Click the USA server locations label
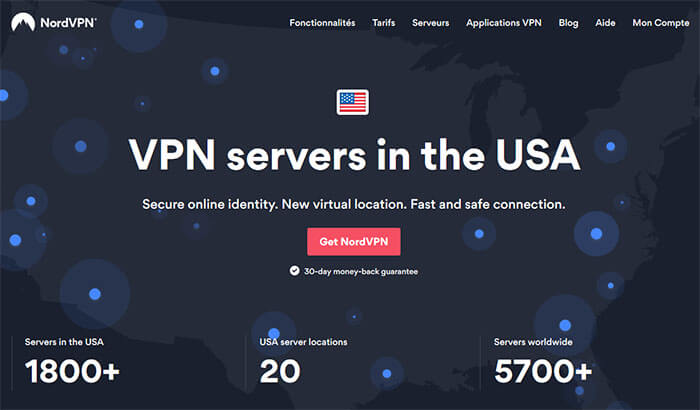 pos(304,342)
